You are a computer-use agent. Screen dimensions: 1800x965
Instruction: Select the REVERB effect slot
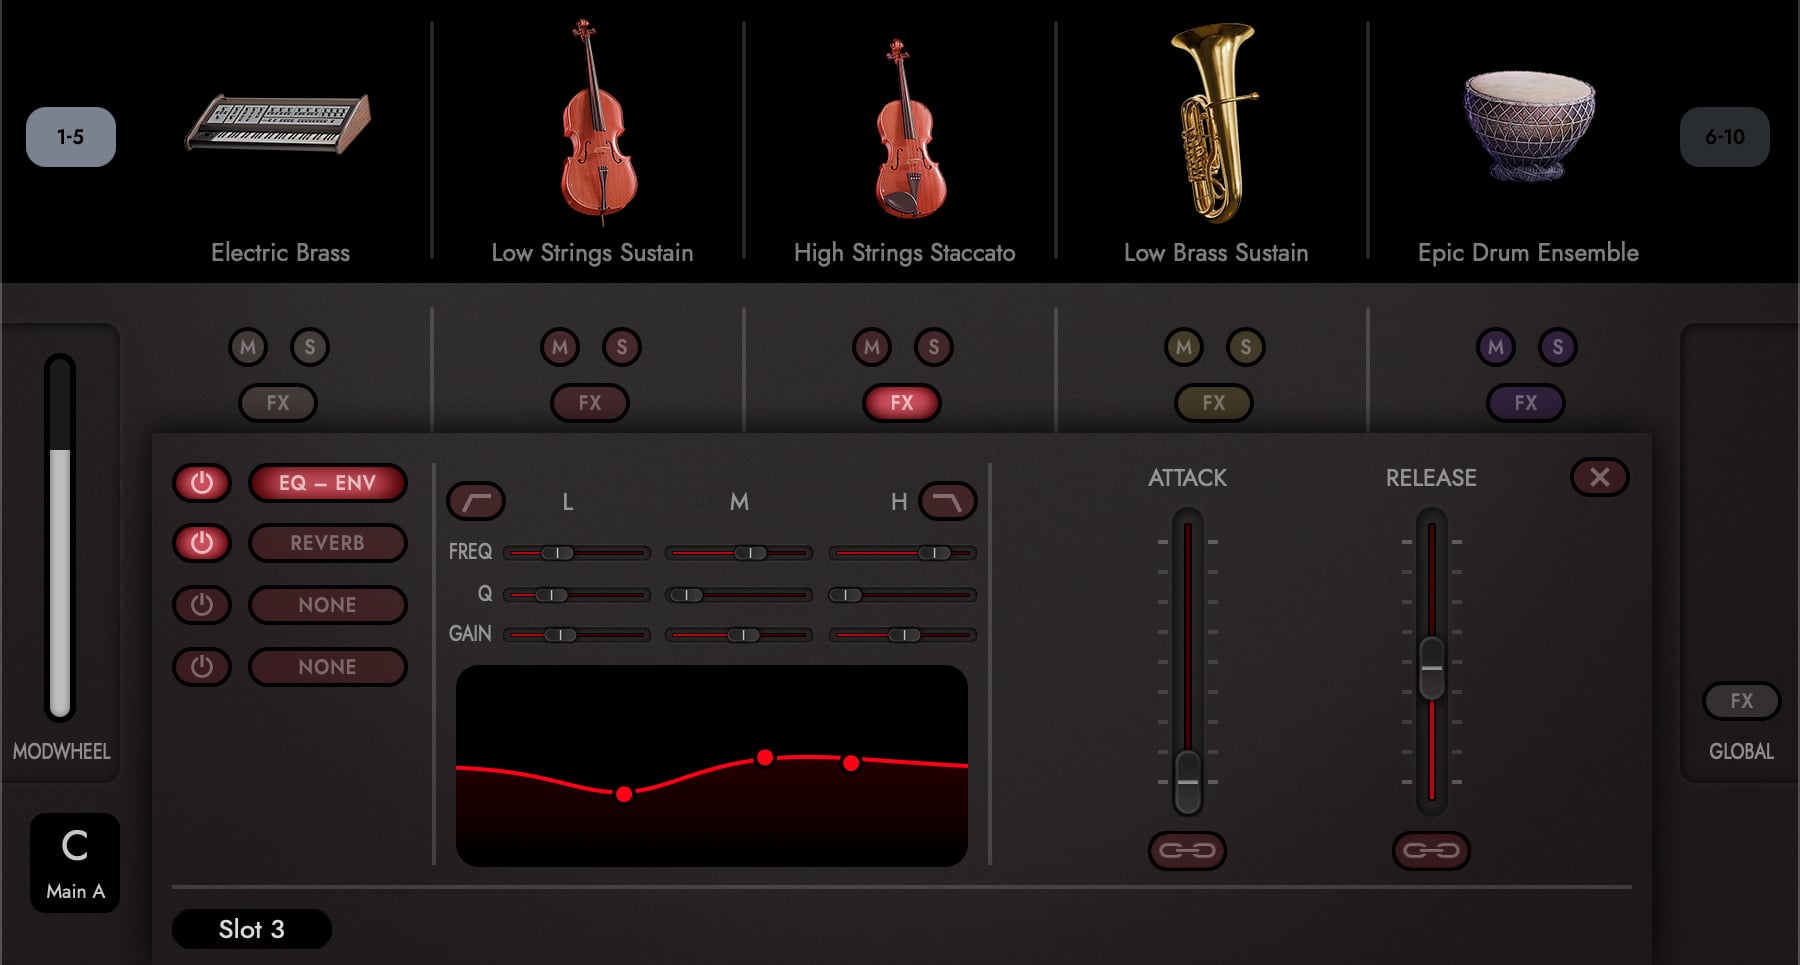point(328,543)
